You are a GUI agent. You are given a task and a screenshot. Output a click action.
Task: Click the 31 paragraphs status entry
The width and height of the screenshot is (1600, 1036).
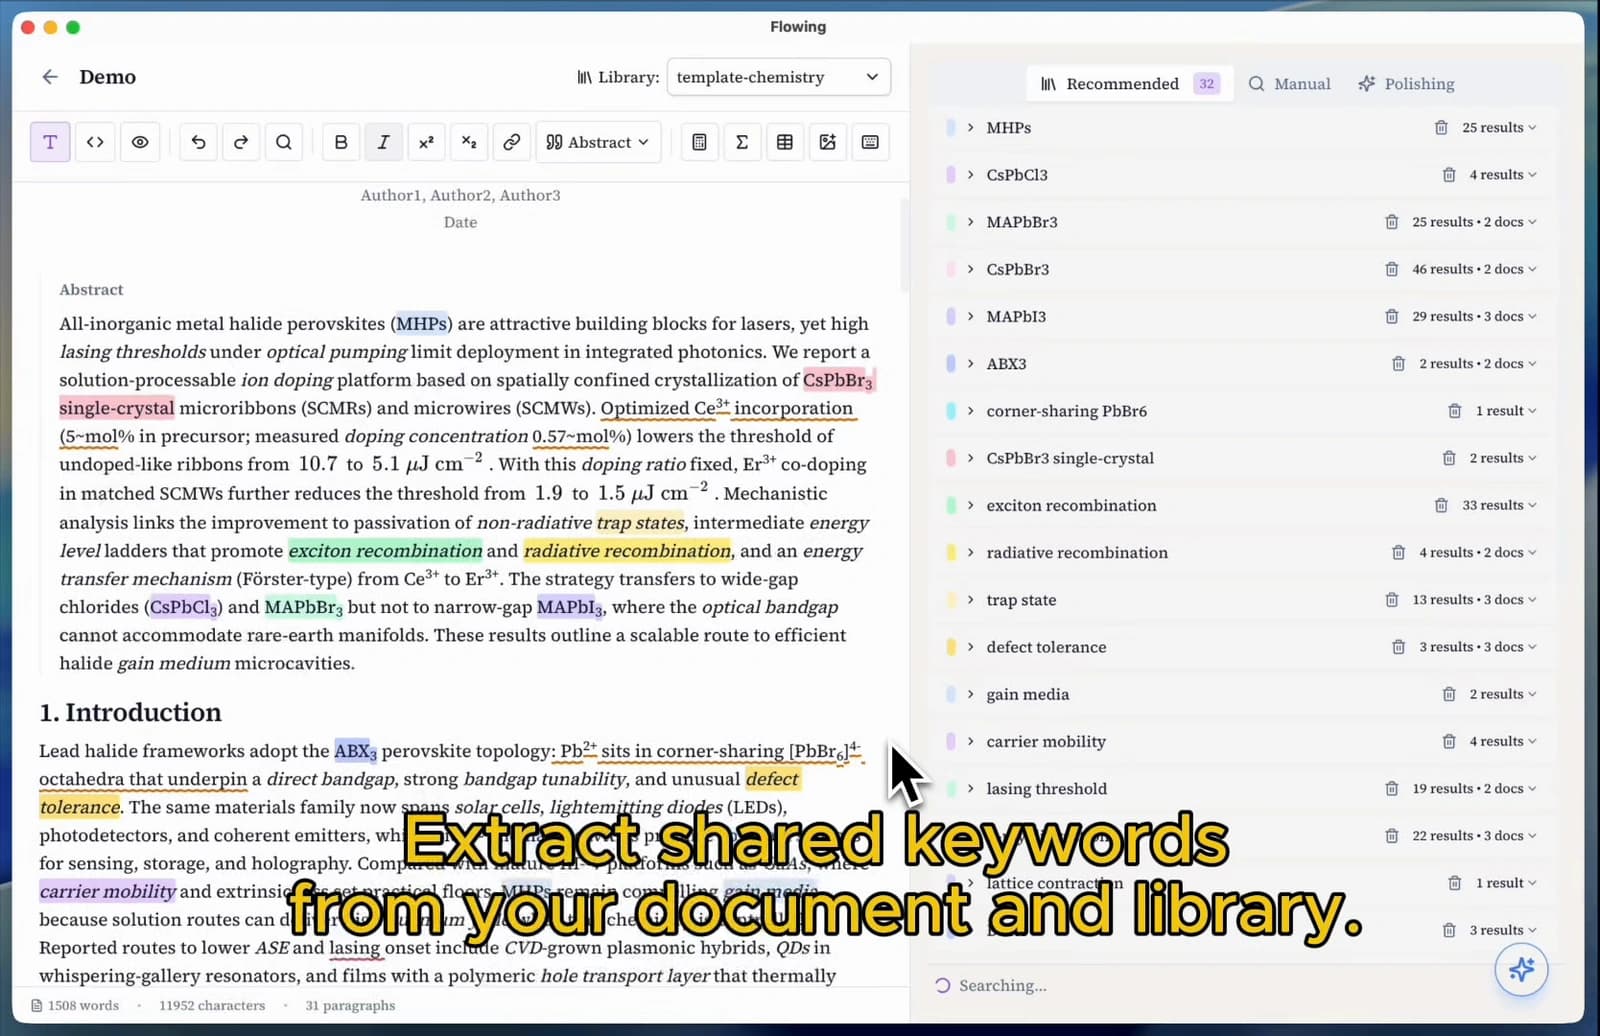click(350, 1005)
